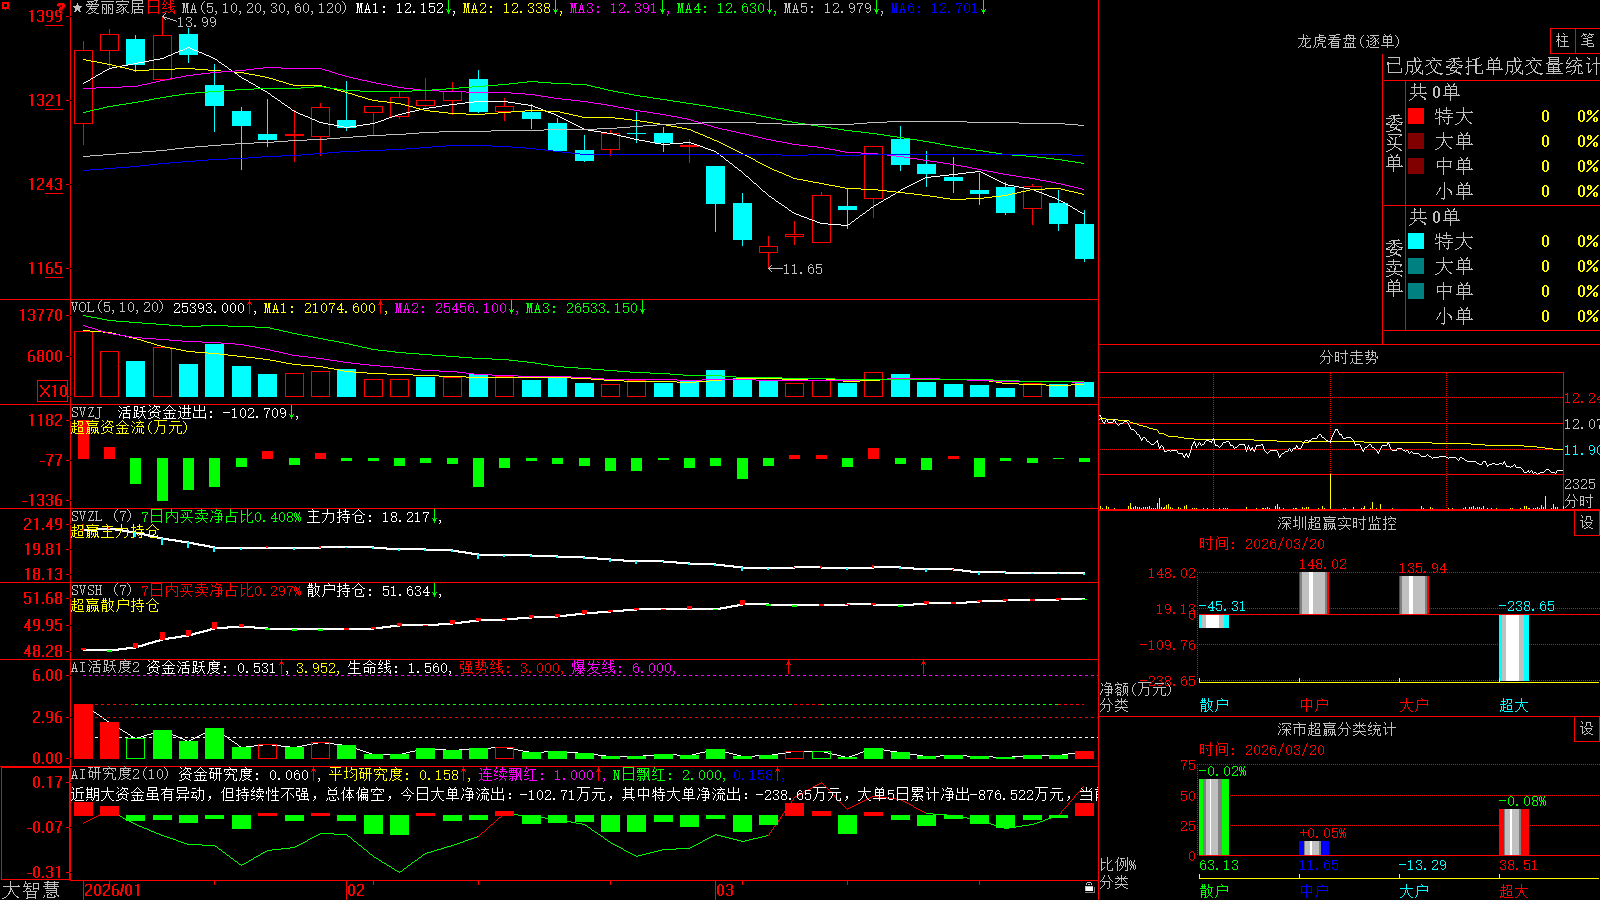This screenshot has width=1600, height=900.
Task: Click the 龙虎看盘(逐单) panel title
Action: 1348,41
